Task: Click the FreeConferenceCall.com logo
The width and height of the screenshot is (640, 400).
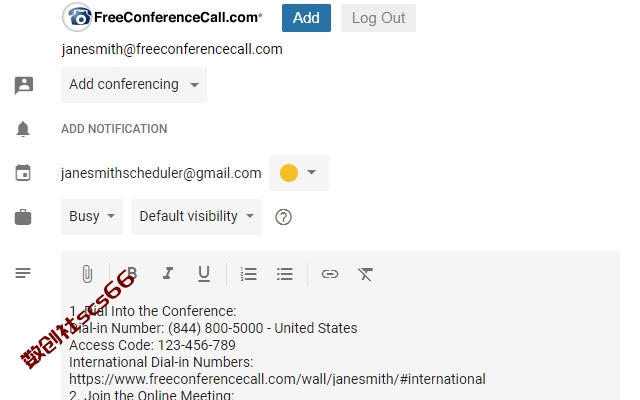Action: click(x=162, y=17)
